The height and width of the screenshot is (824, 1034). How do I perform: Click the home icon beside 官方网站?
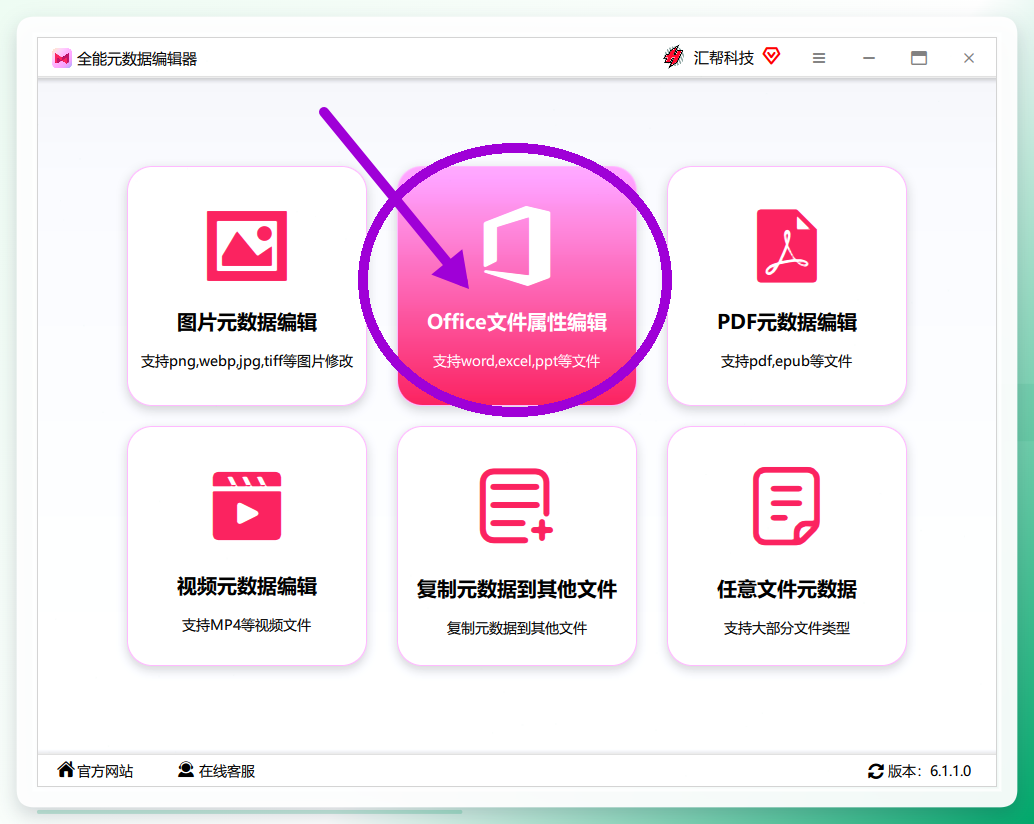(65, 769)
